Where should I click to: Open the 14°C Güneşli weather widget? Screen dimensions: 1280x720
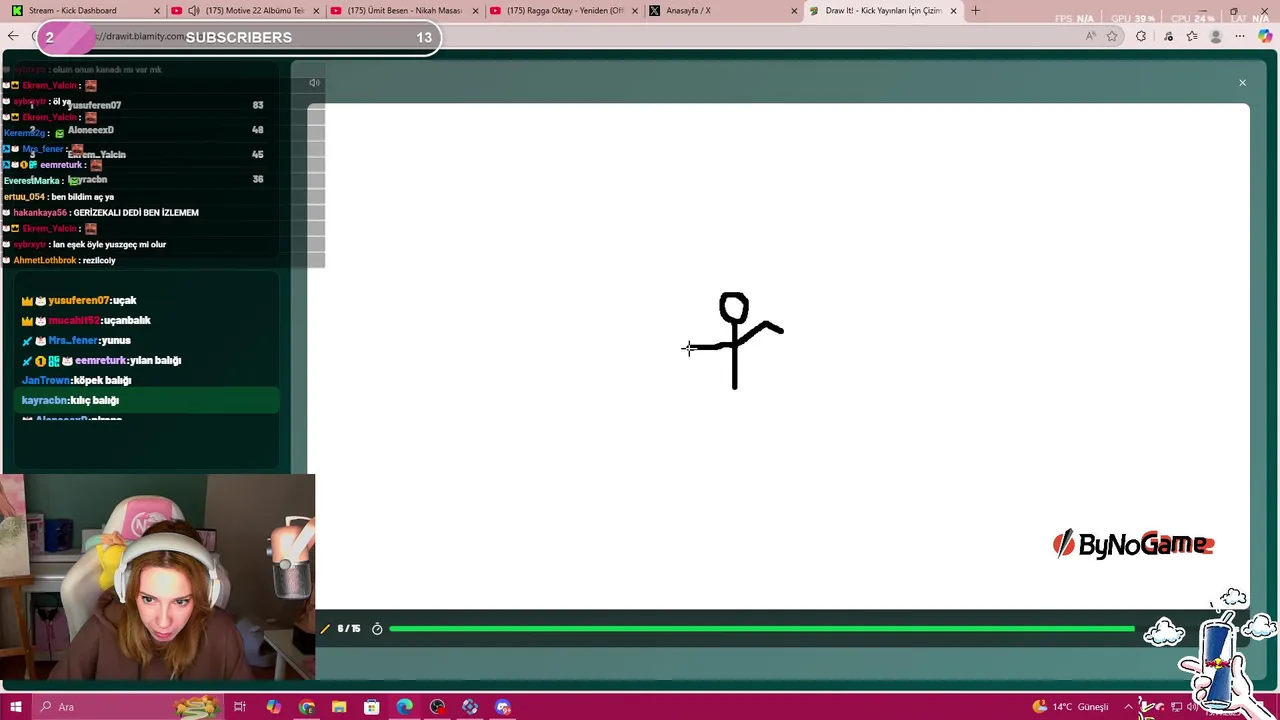[x=1071, y=707]
